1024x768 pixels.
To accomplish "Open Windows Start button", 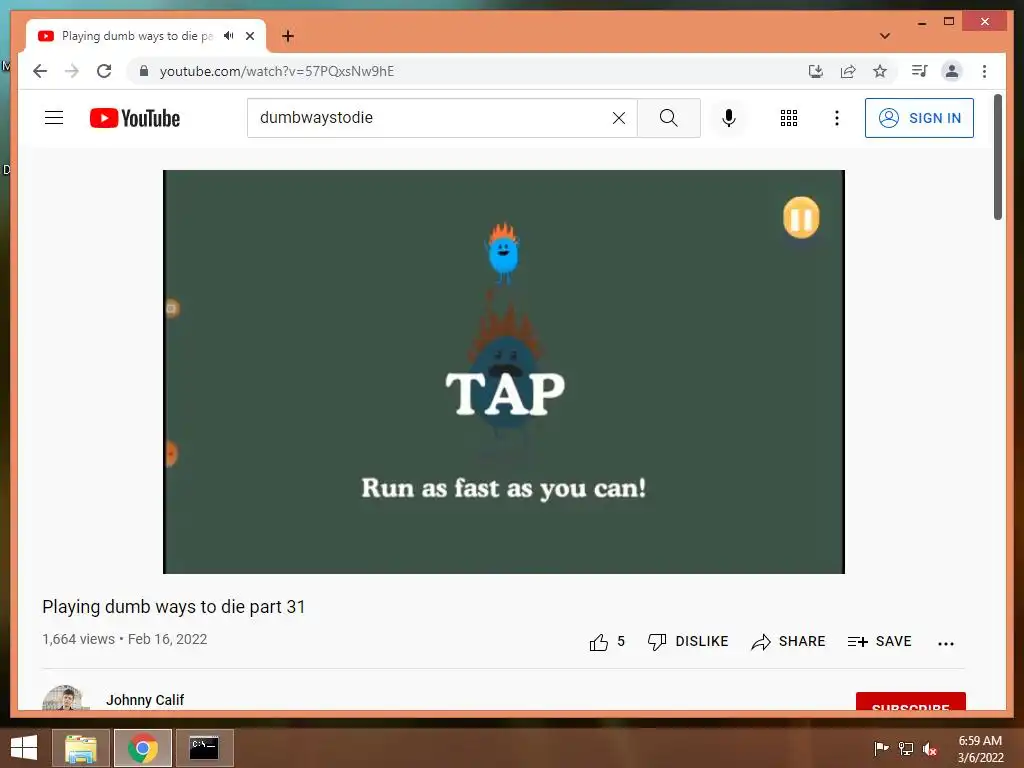I will 24,748.
